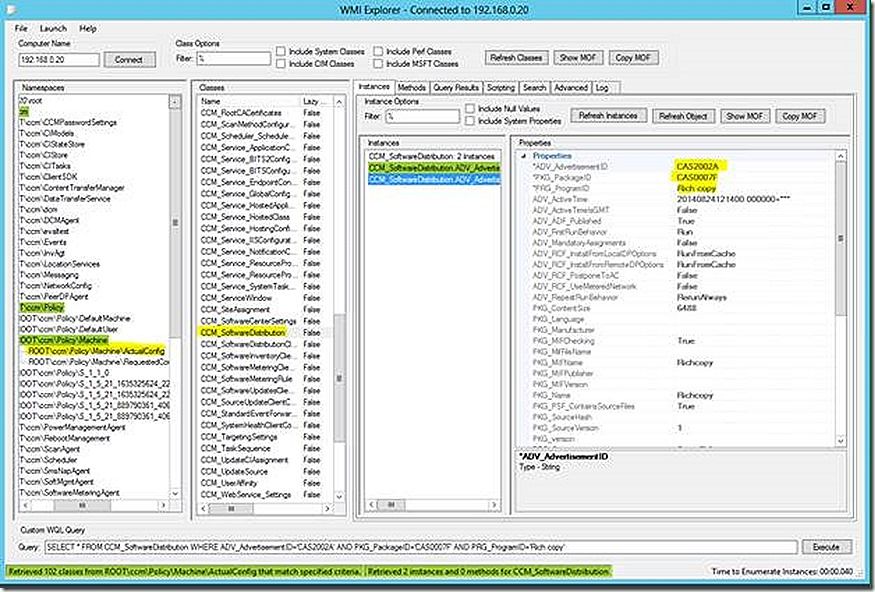
Task: Select the Instances tab
Action: [374, 86]
